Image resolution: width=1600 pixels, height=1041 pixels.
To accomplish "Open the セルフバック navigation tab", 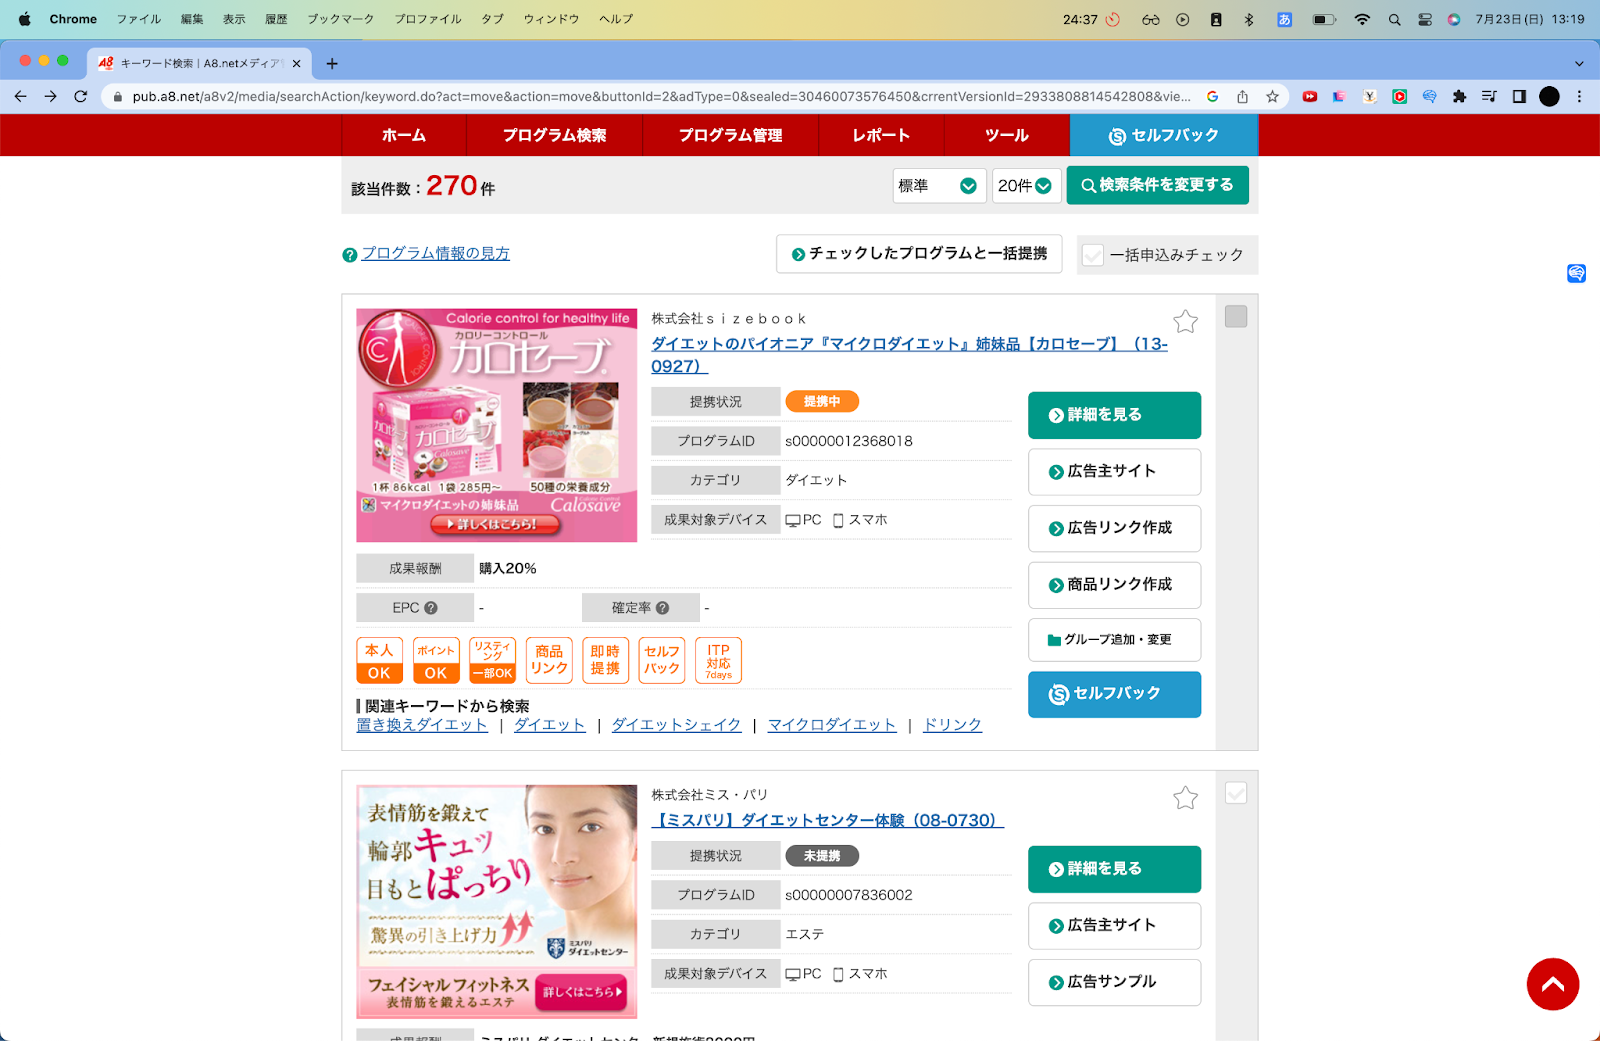I will (1164, 135).
